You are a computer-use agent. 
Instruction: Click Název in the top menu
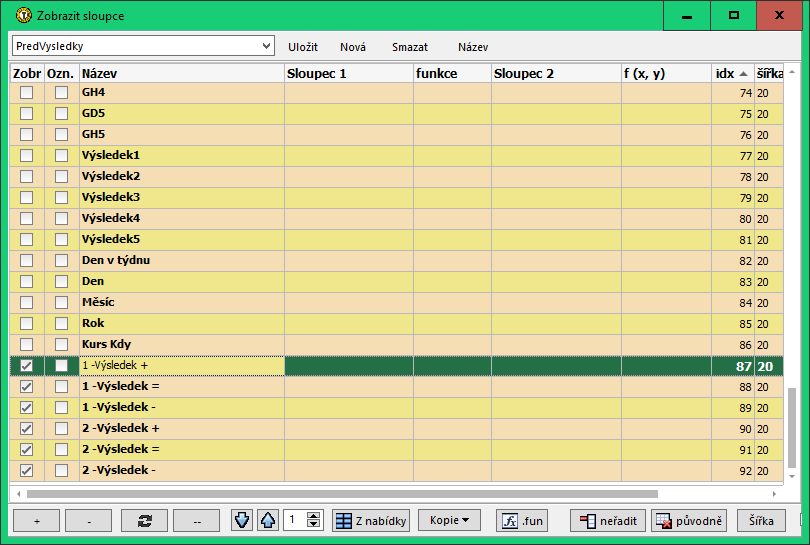pos(473,47)
